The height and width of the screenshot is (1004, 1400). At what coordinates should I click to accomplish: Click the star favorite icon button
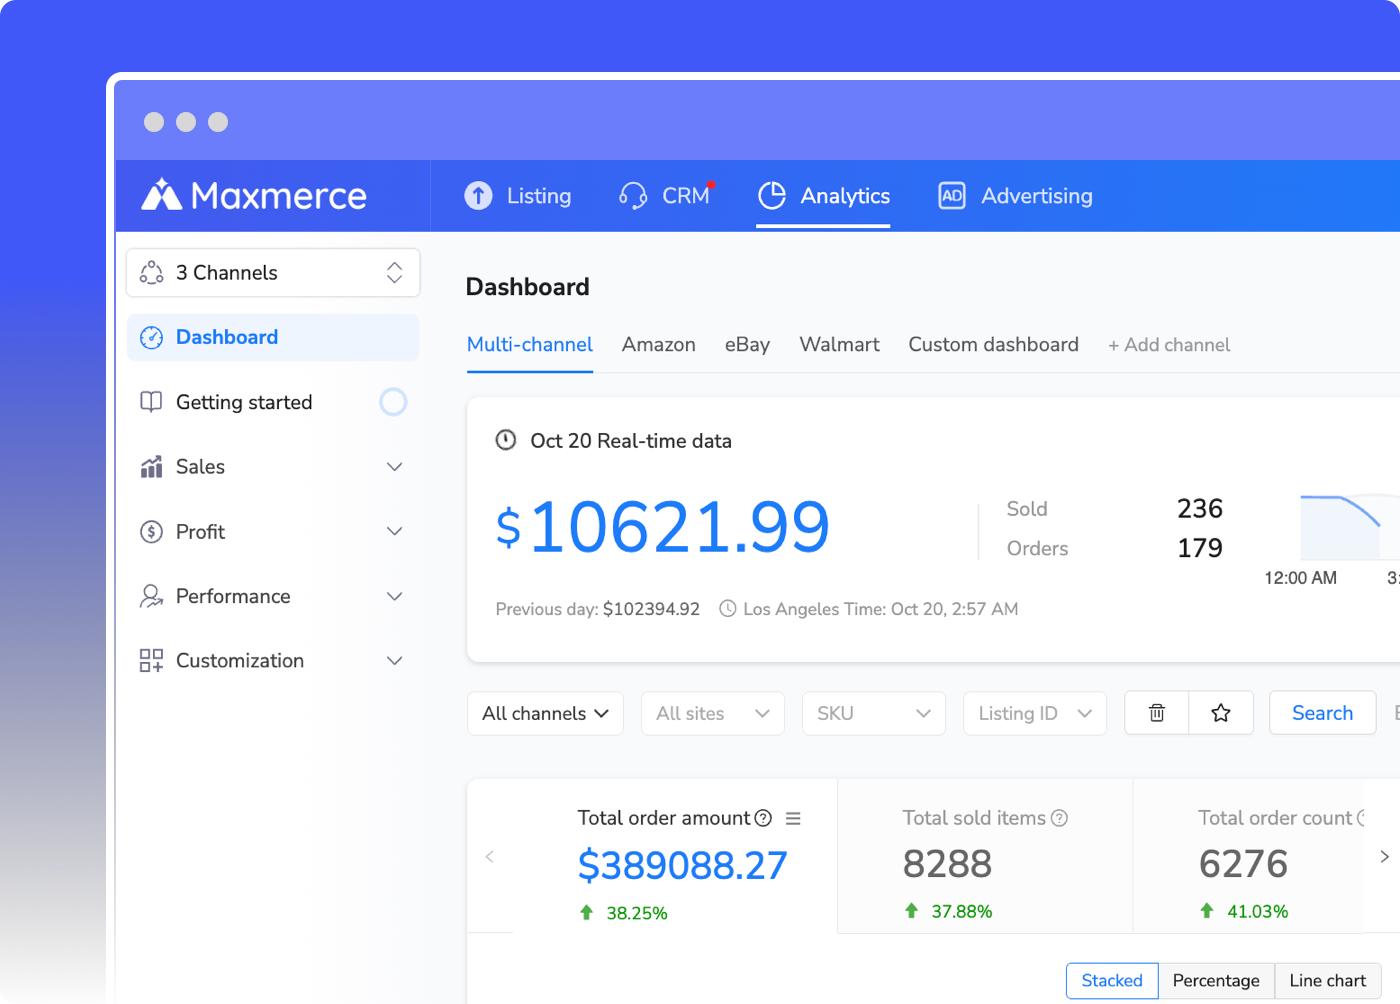click(1220, 713)
